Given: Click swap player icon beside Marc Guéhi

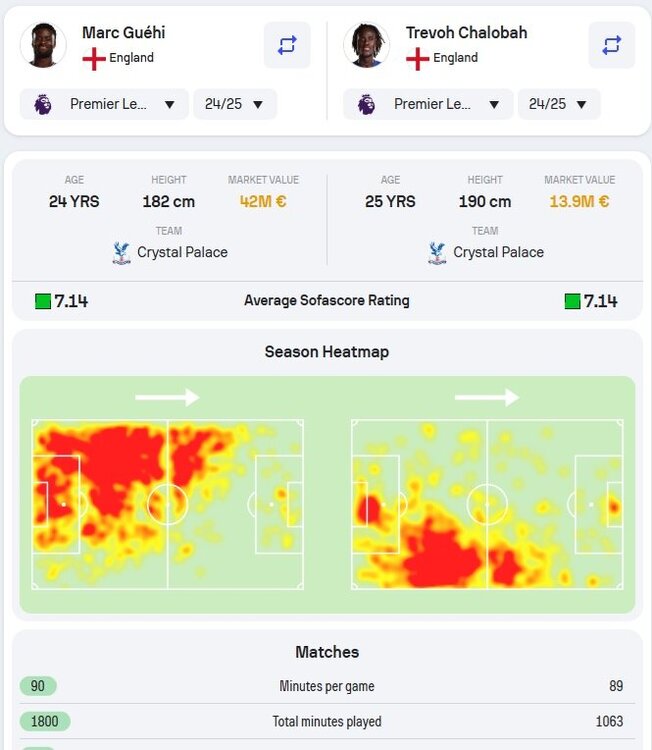Looking at the screenshot, I should (287, 45).
